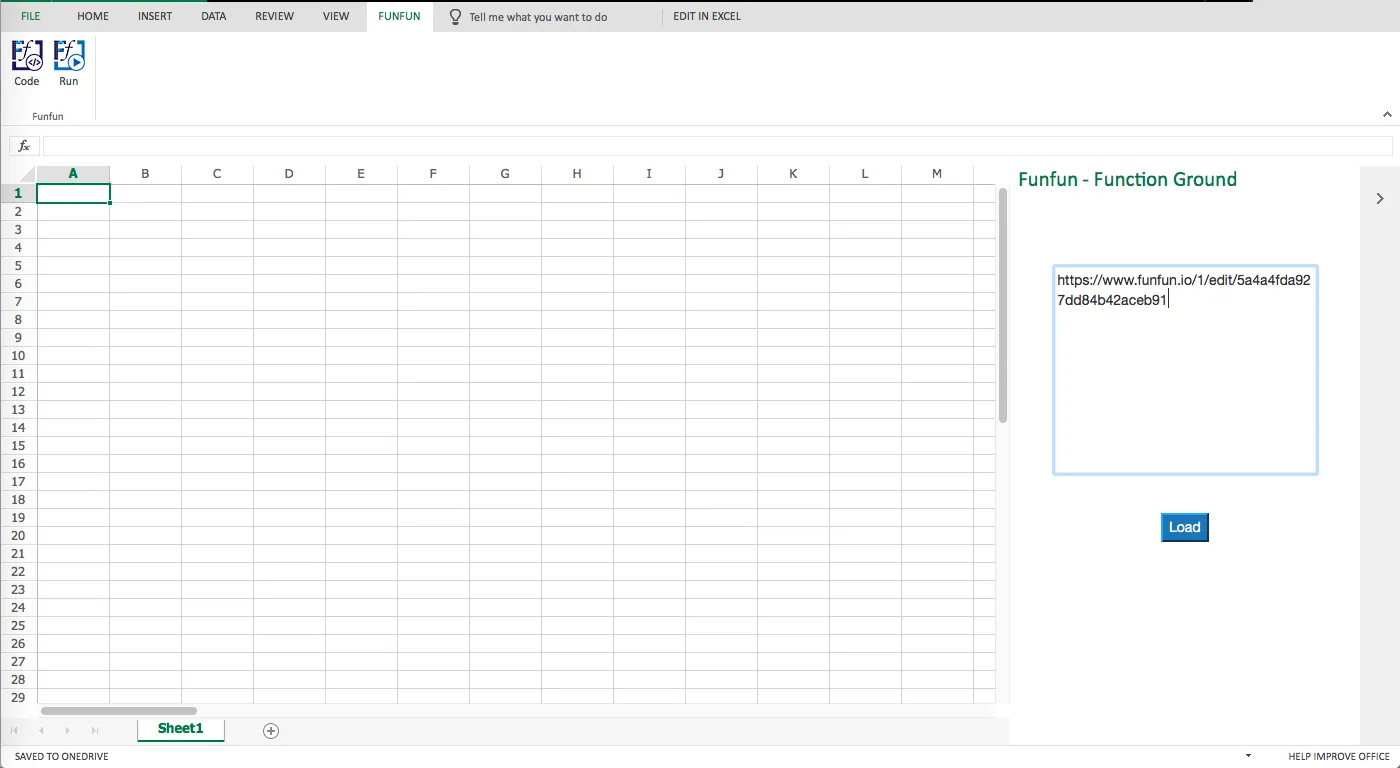Run the Funfun function
Viewport: 1400px width, 768px height.
pos(68,62)
